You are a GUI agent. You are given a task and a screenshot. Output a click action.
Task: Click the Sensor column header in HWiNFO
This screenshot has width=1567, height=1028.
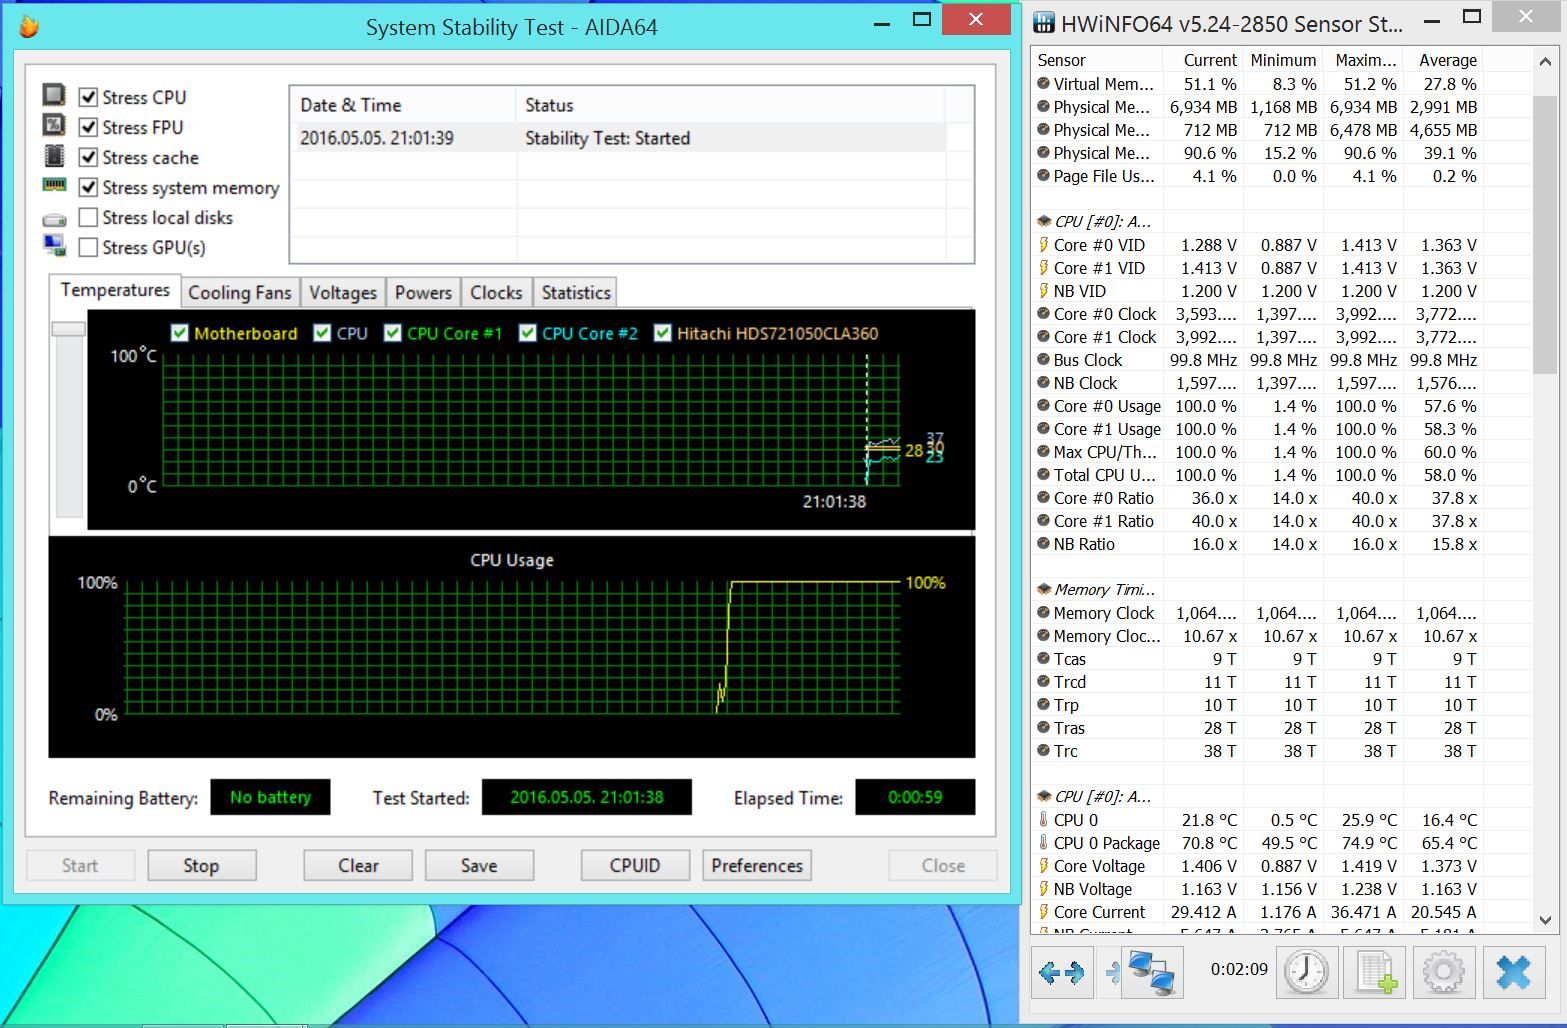1097,60
